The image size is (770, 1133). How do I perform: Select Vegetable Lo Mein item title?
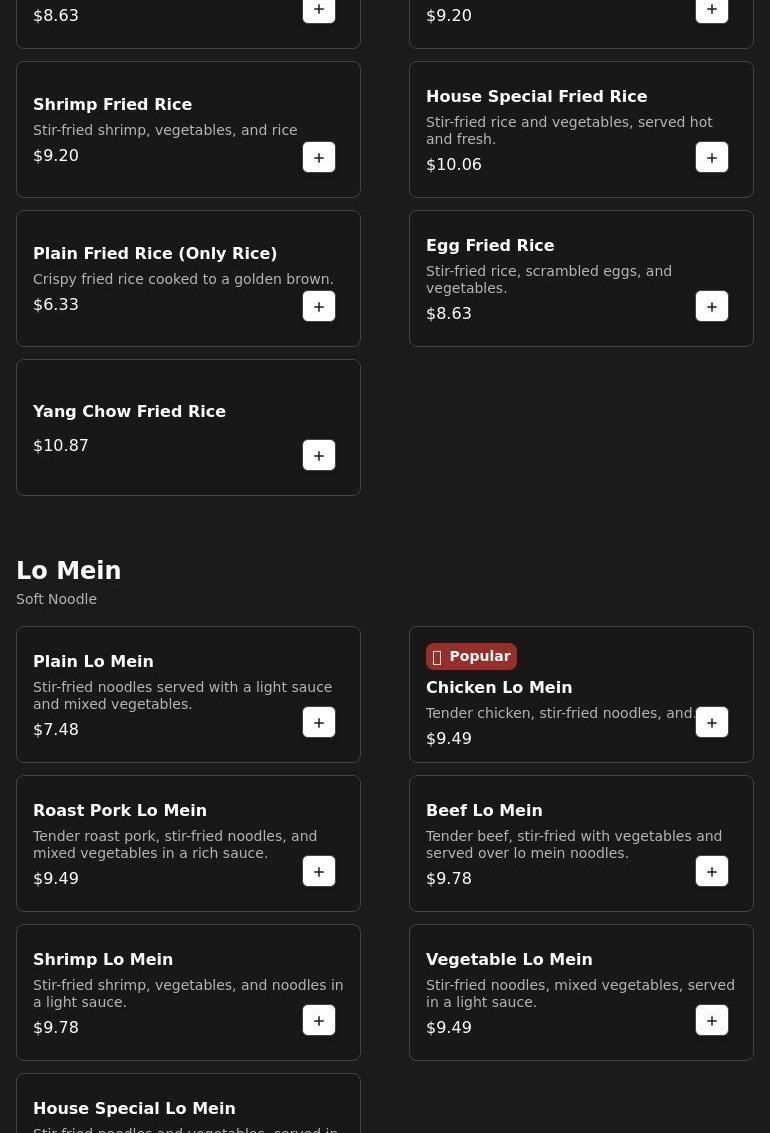click(509, 959)
